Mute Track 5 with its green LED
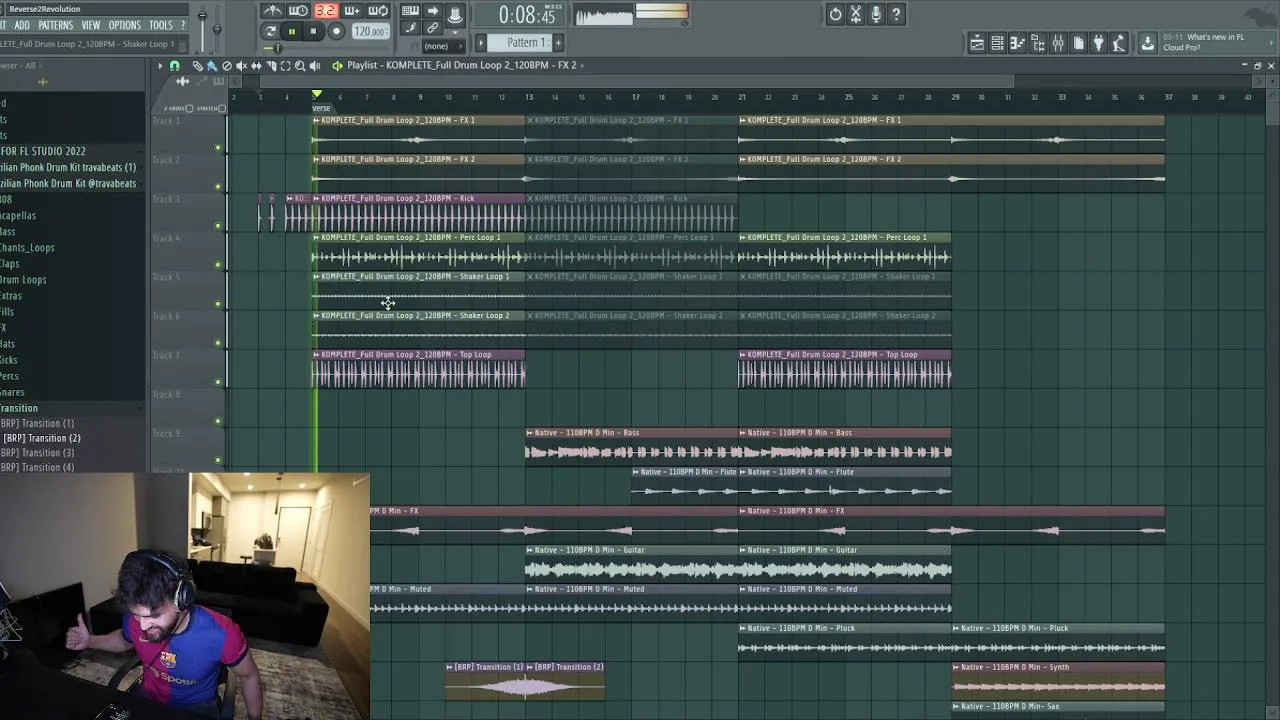 point(218,303)
